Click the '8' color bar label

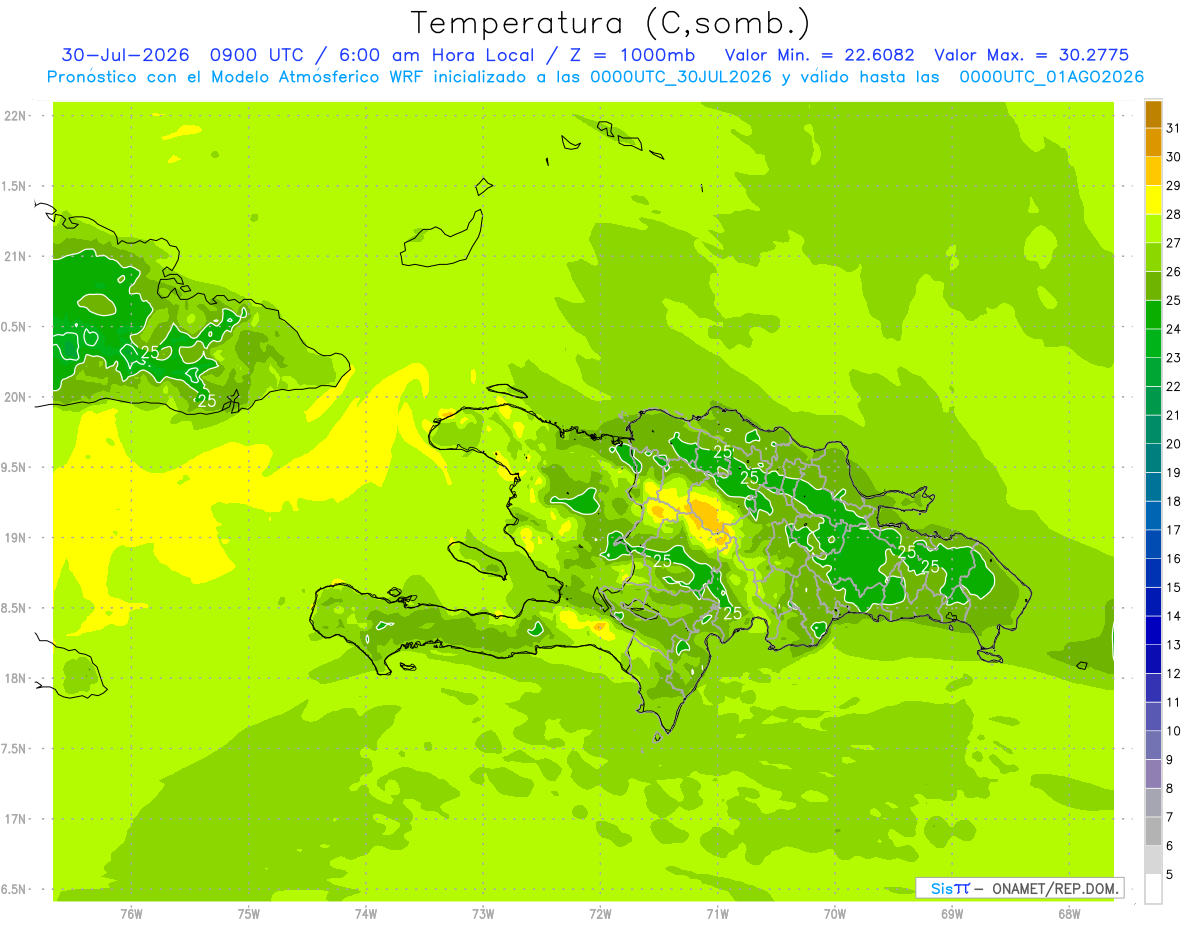[x=1170, y=788]
